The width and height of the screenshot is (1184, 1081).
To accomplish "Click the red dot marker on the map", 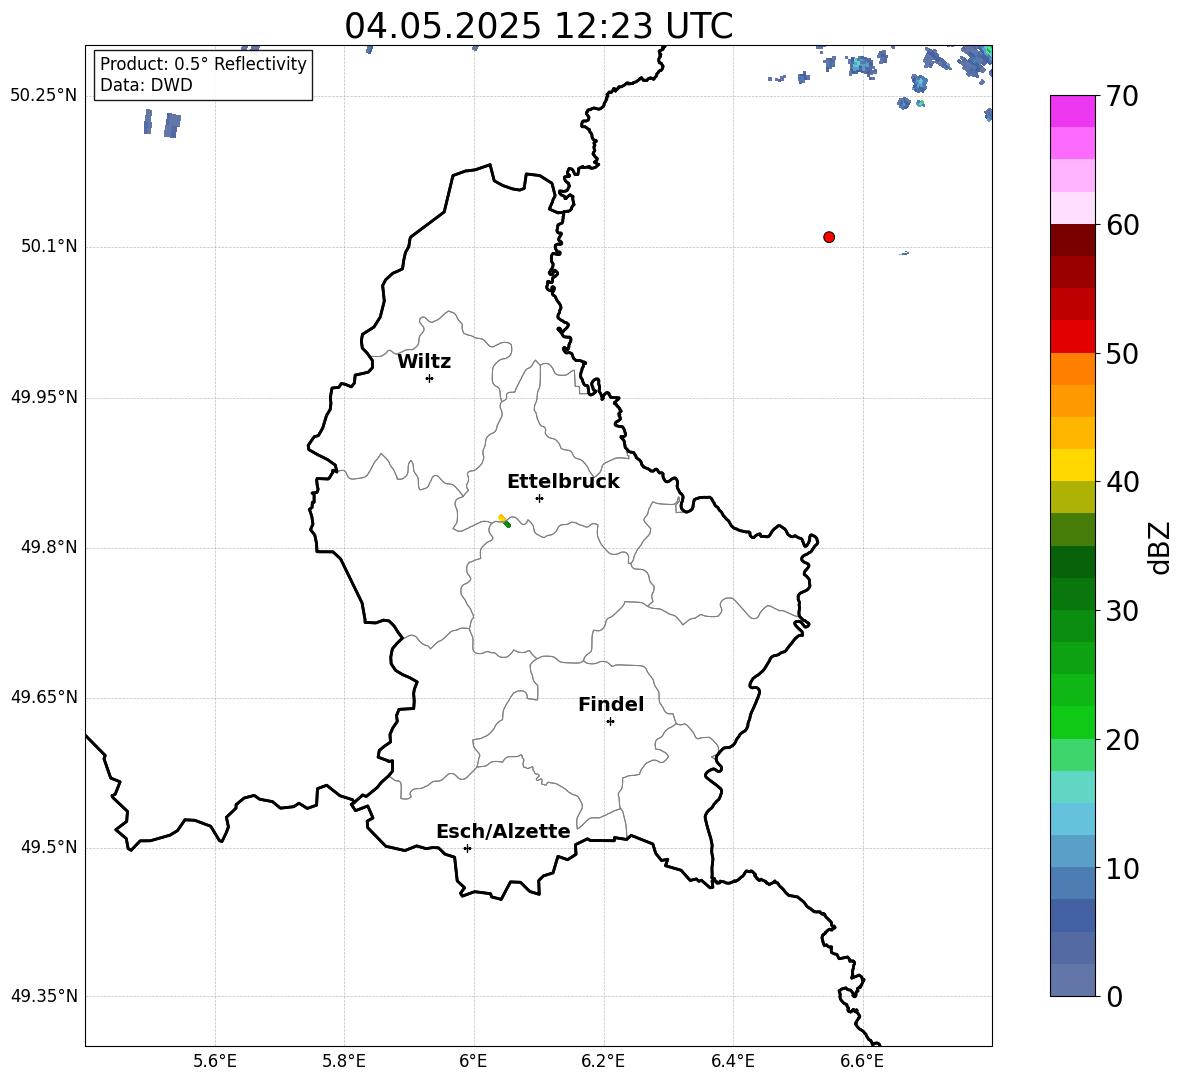I will coord(829,237).
